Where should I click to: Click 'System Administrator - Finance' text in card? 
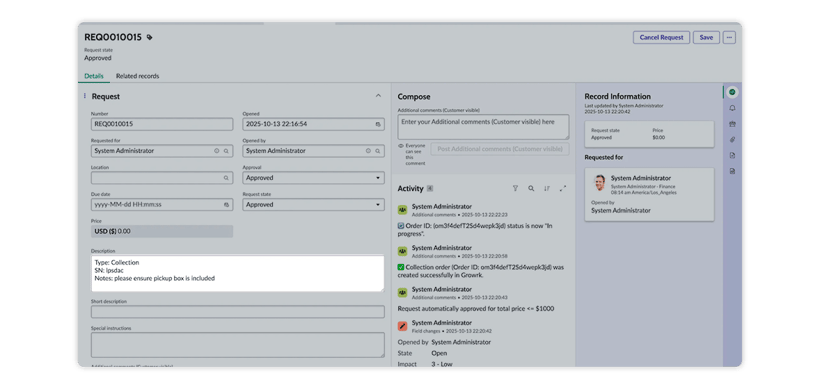coord(643,186)
